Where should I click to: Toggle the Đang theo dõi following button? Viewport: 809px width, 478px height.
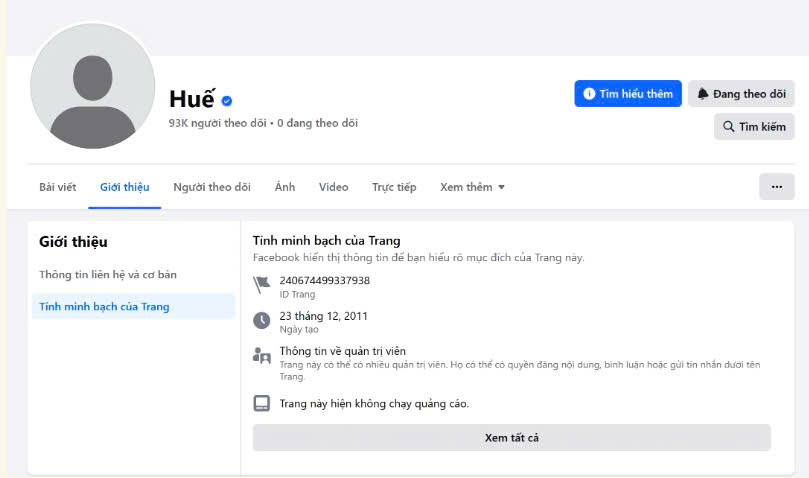pyautogui.click(x=741, y=93)
